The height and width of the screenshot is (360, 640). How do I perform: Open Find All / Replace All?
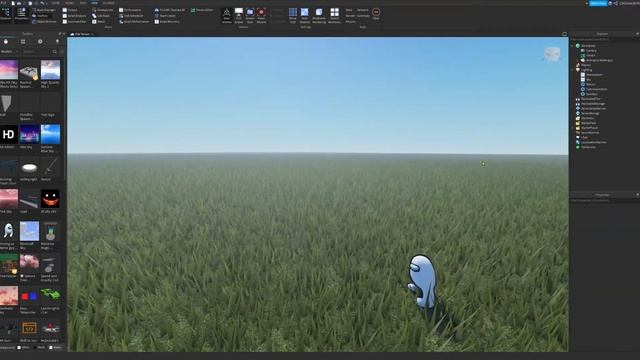tap(169, 10)
